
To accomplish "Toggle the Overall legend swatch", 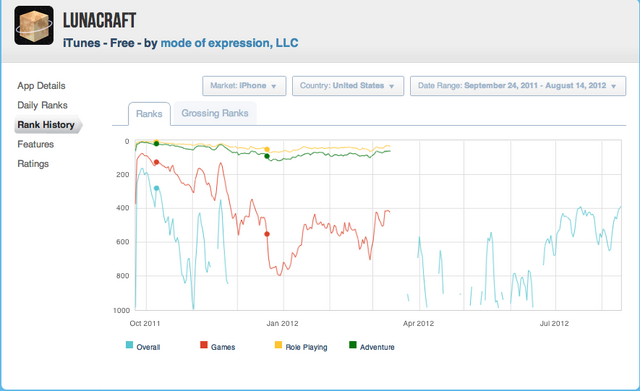I will click(129, 345).
